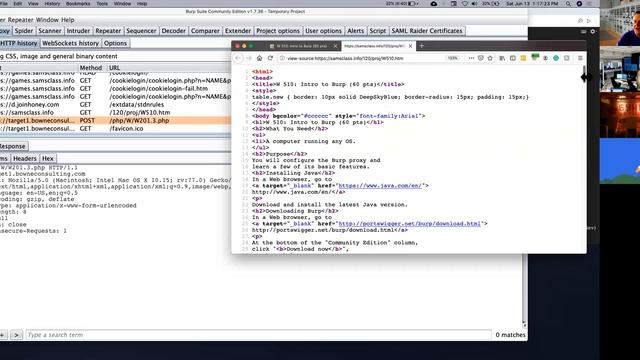Open the https://www.java.com/en/ source link
This screenshot has width=640, height=360.
pos(380,186)
